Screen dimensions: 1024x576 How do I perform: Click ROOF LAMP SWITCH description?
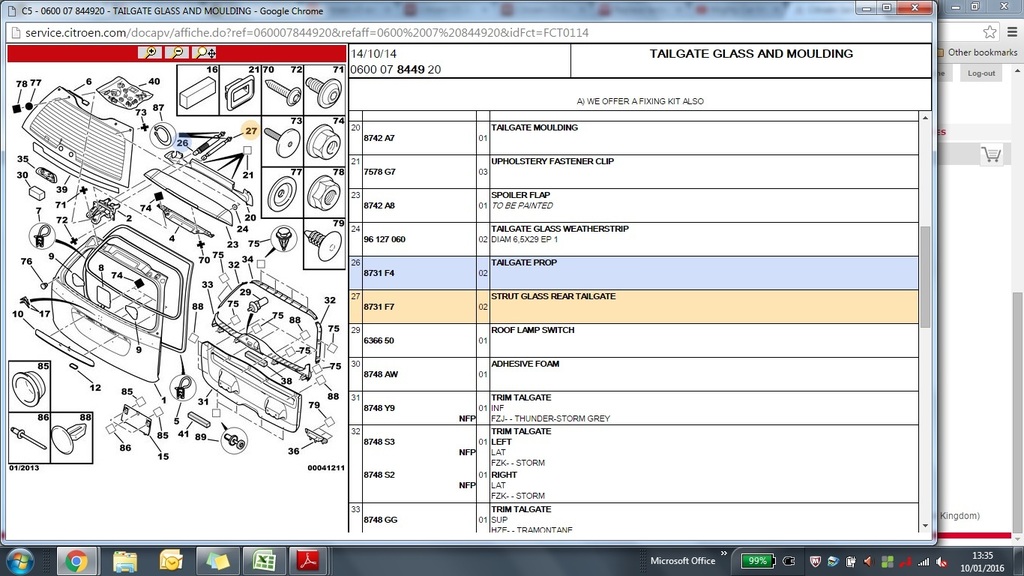point(533,330)
